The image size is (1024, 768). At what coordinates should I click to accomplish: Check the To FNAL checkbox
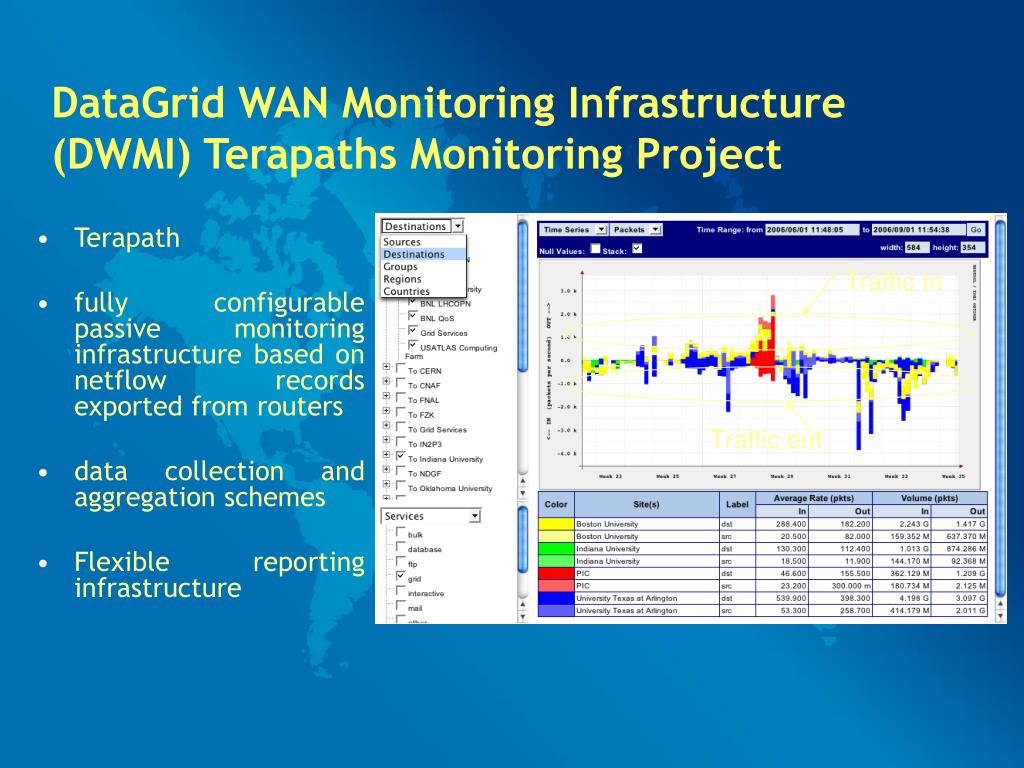tap(400, 398)
